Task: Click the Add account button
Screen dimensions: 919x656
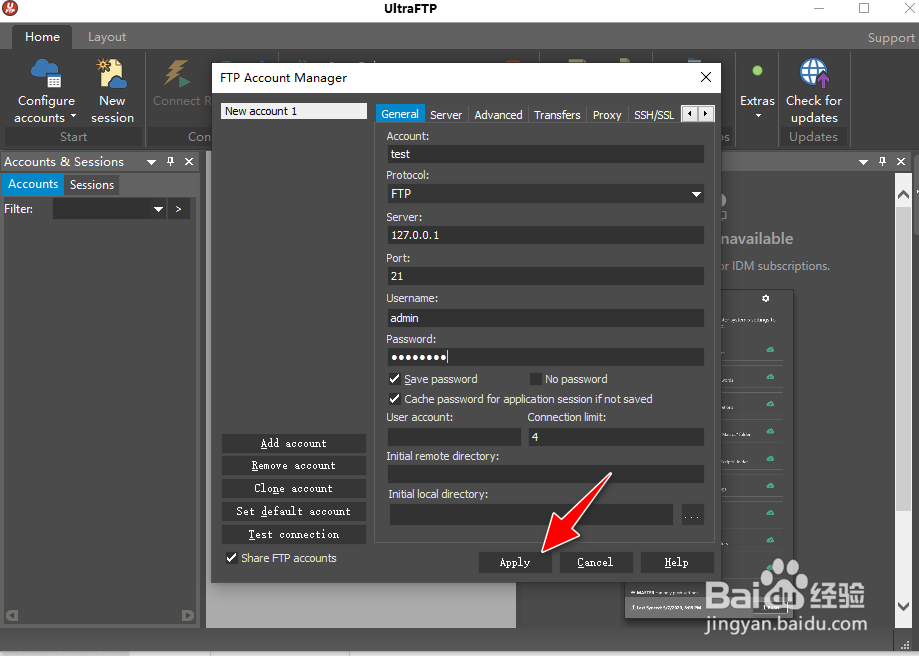Action: (x=294, y=443)
